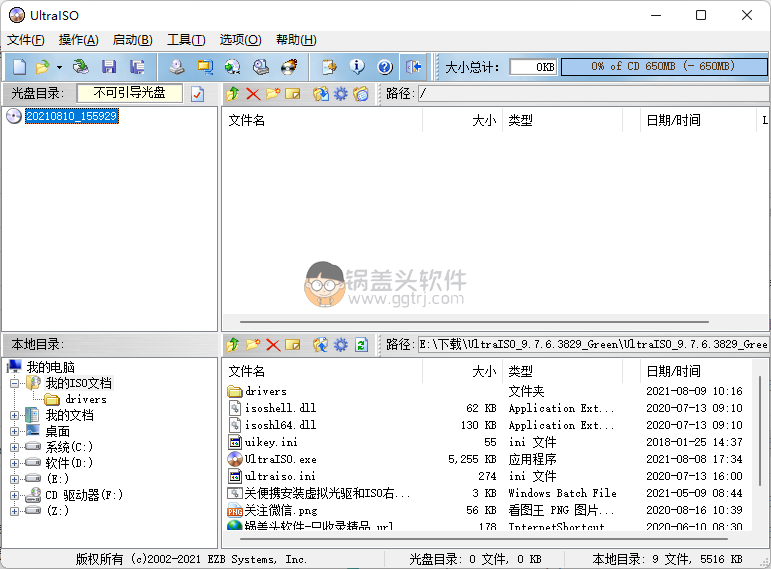The width and height of the screenshot is (771, 569).
Task: Click the Open CD/DVD disc icon
Action: (81, 66)
